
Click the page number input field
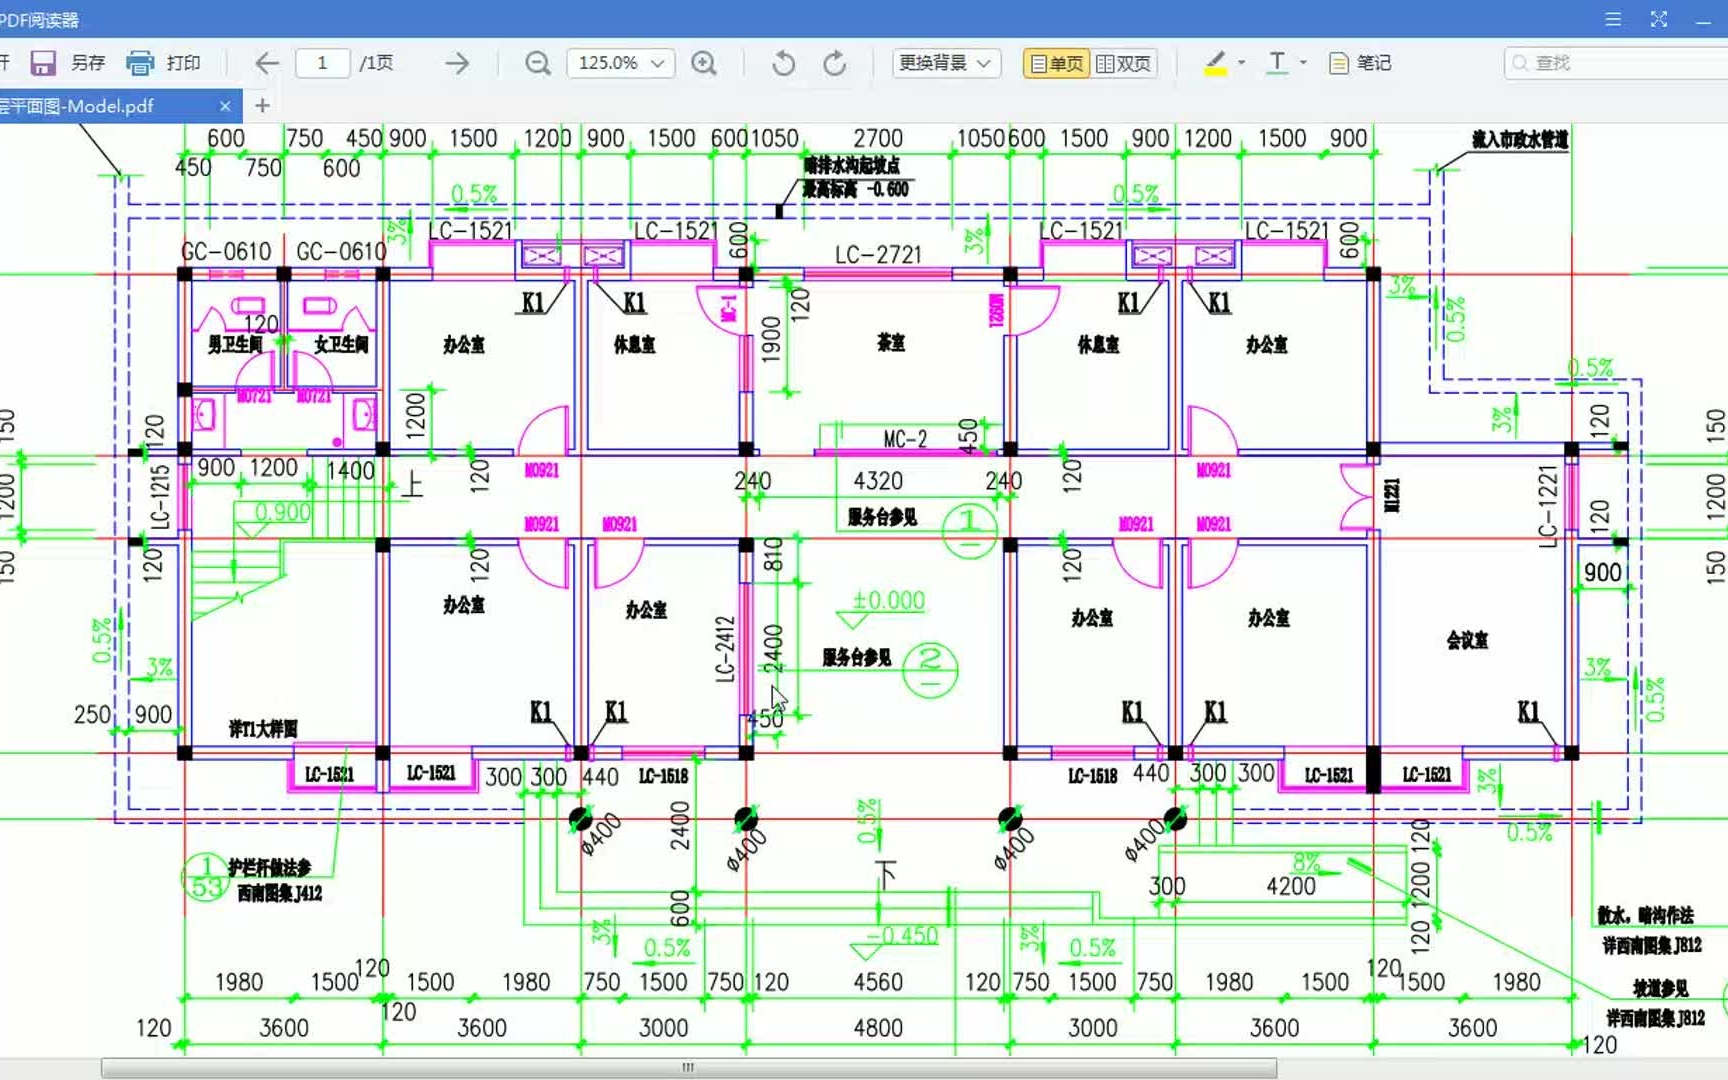click(322, 63)
